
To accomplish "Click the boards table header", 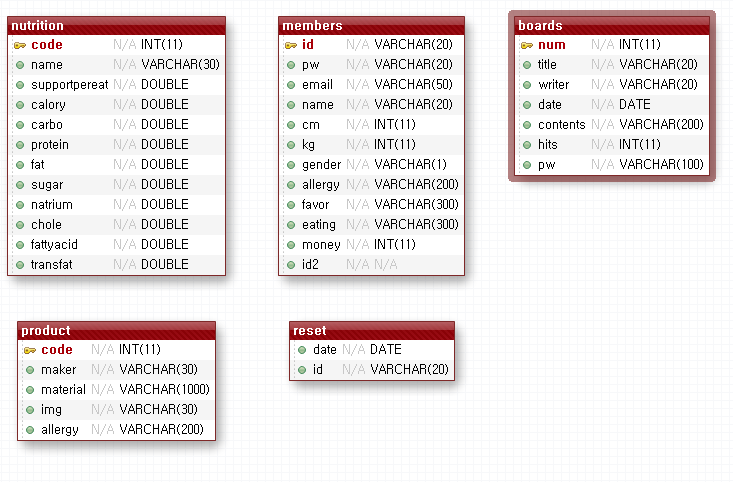I will [x=613, y=26].
